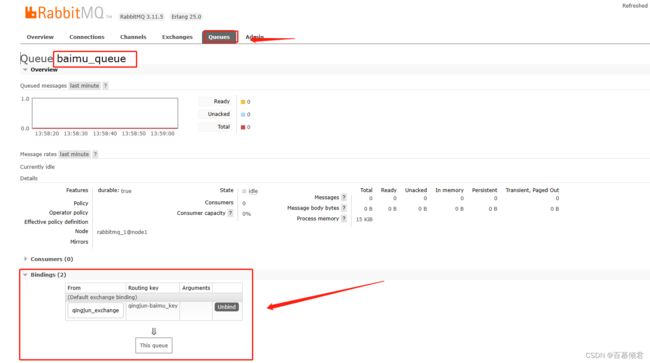Open help for Consumer capacity
This screenshot has height=363, width=650.
tap(230, 213)
